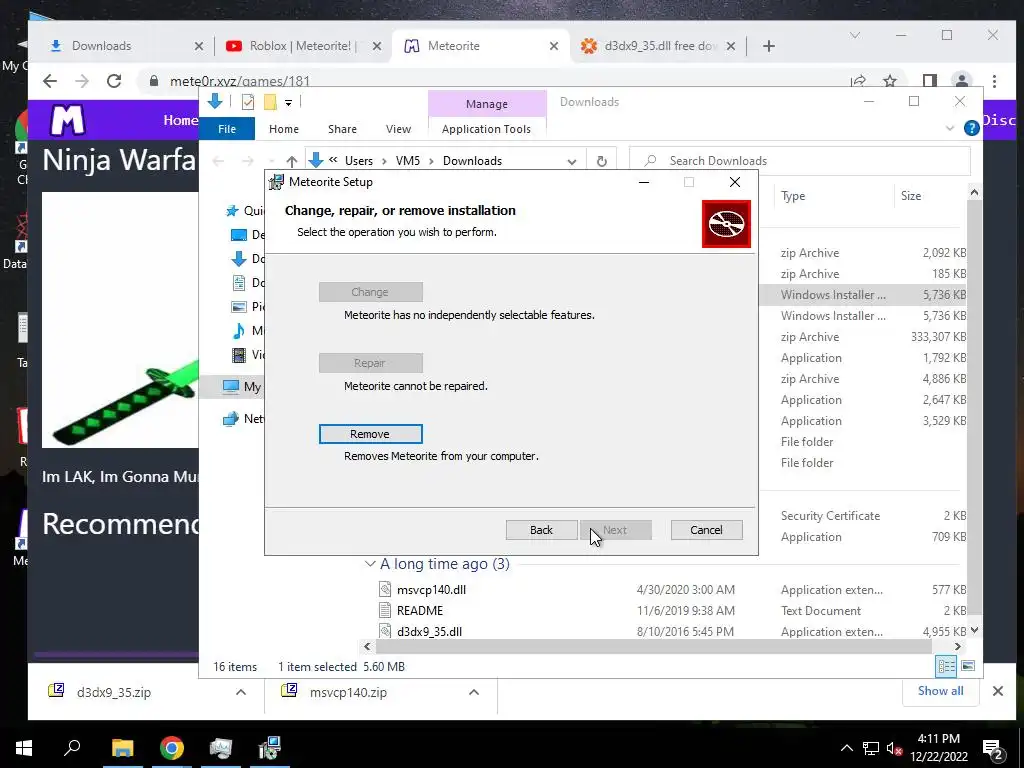This screenshot has width=1024, height=768.
Task: Select the d3dx9_35.dll file
Action: coord(429,632)
